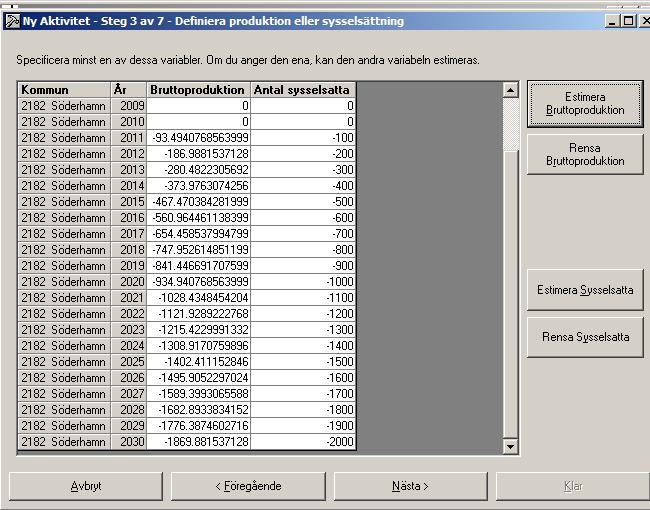Click the -1500 employment cell for 2025
This screenshot has height=510, width=650.
303,362
